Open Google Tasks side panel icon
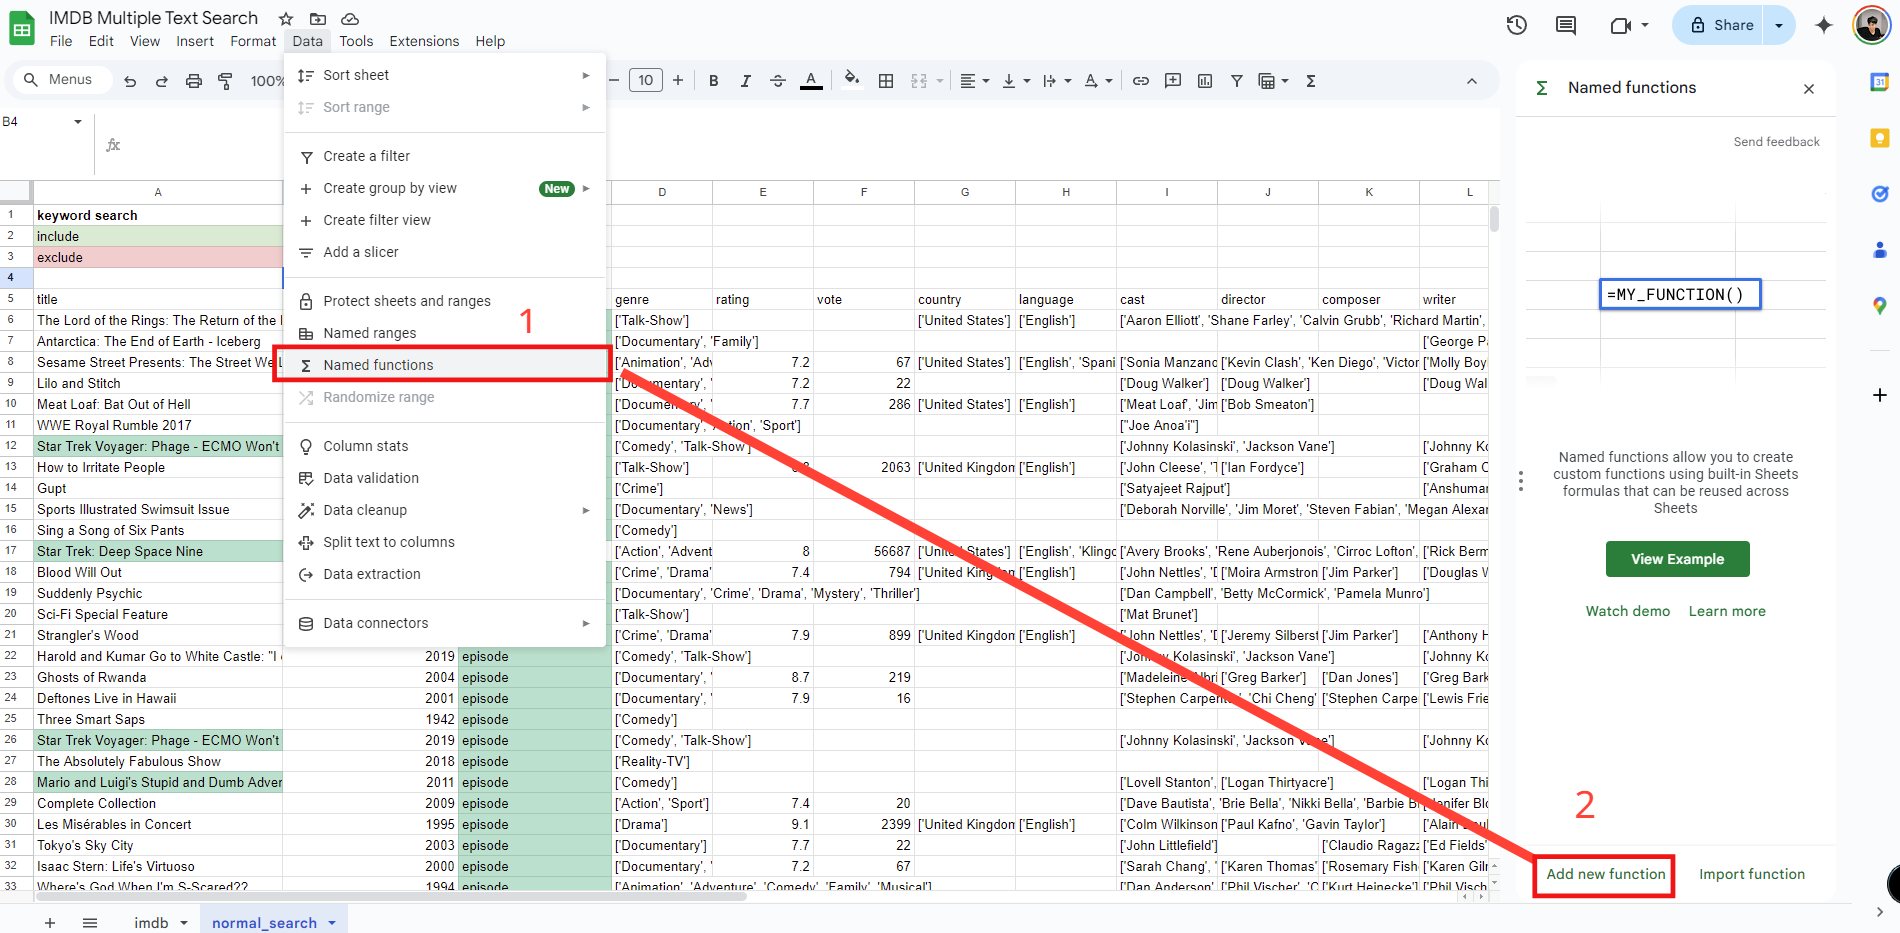This screenshot has width=1900, height=933. pos(1880,194)
